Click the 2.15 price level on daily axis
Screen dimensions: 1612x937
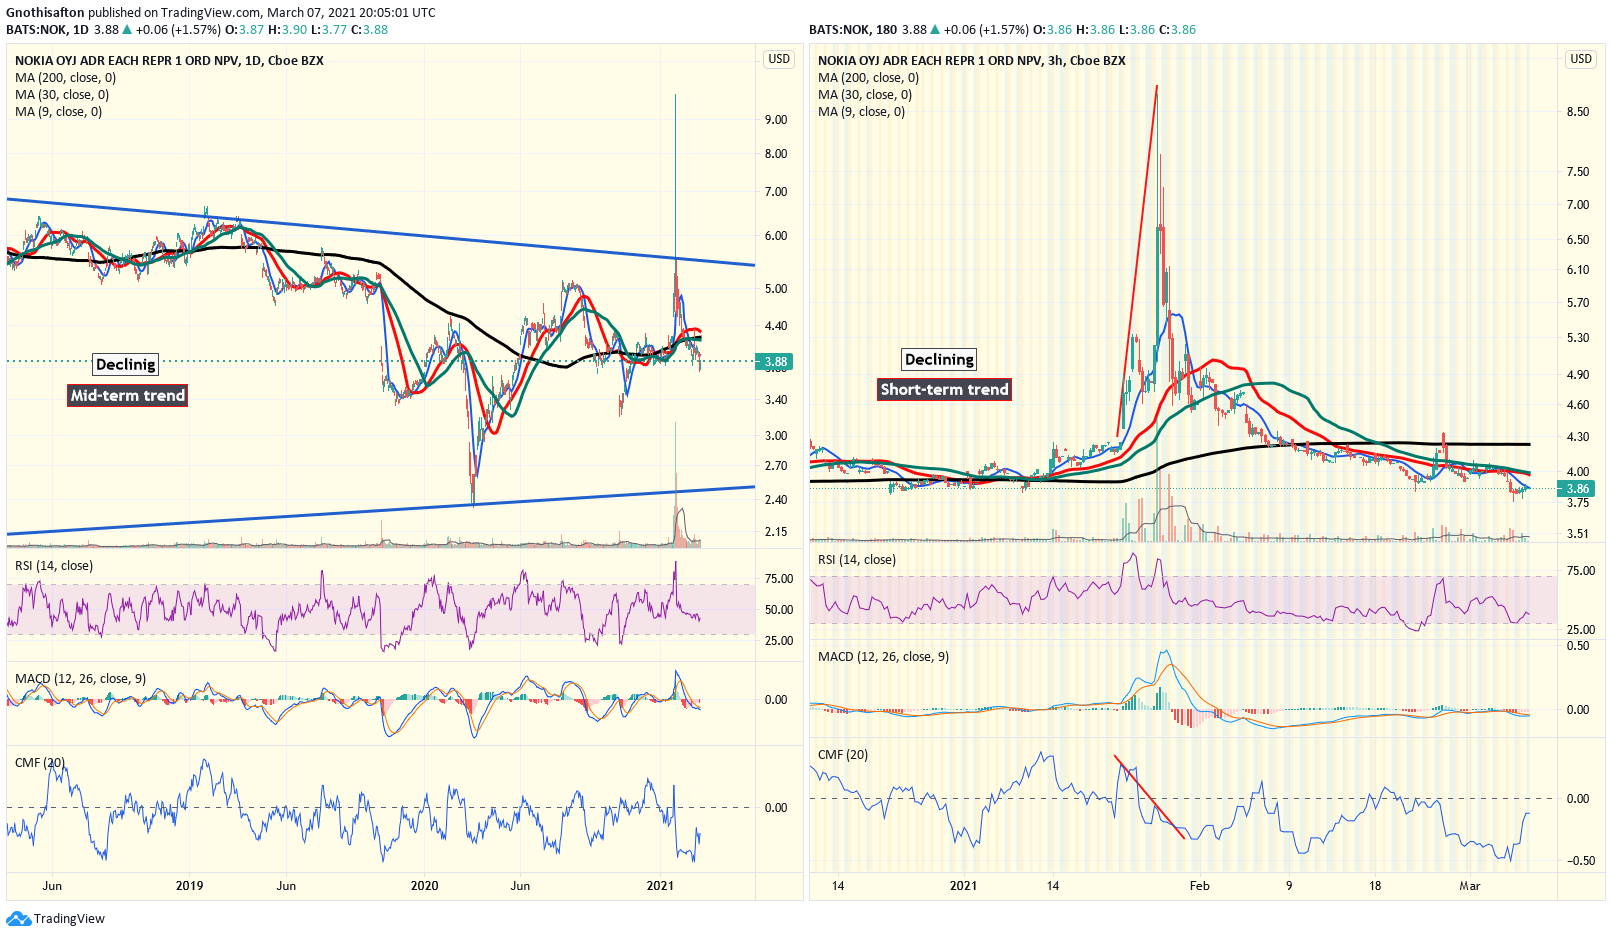tap(776, 532)
